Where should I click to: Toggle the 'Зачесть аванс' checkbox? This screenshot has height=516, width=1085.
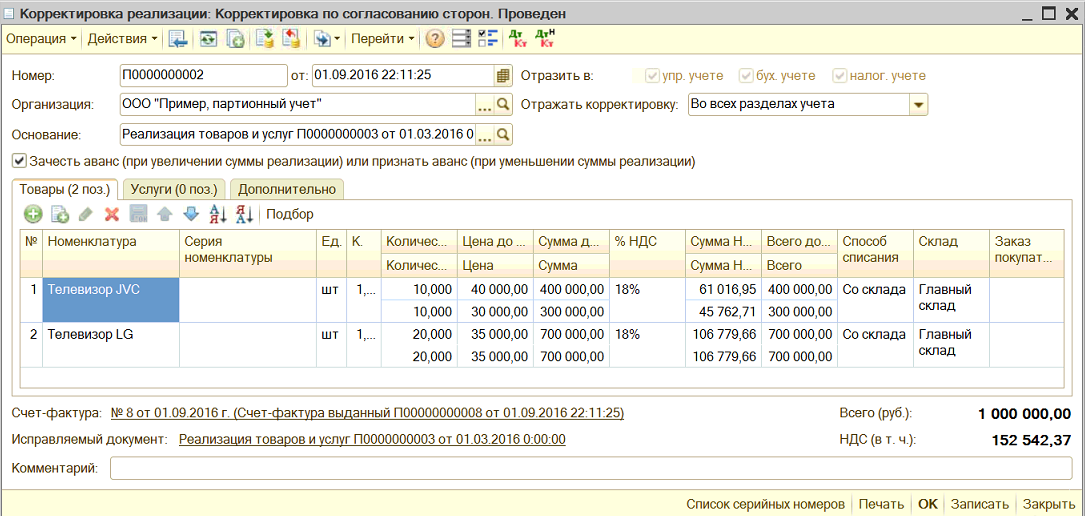coord(19,161)
